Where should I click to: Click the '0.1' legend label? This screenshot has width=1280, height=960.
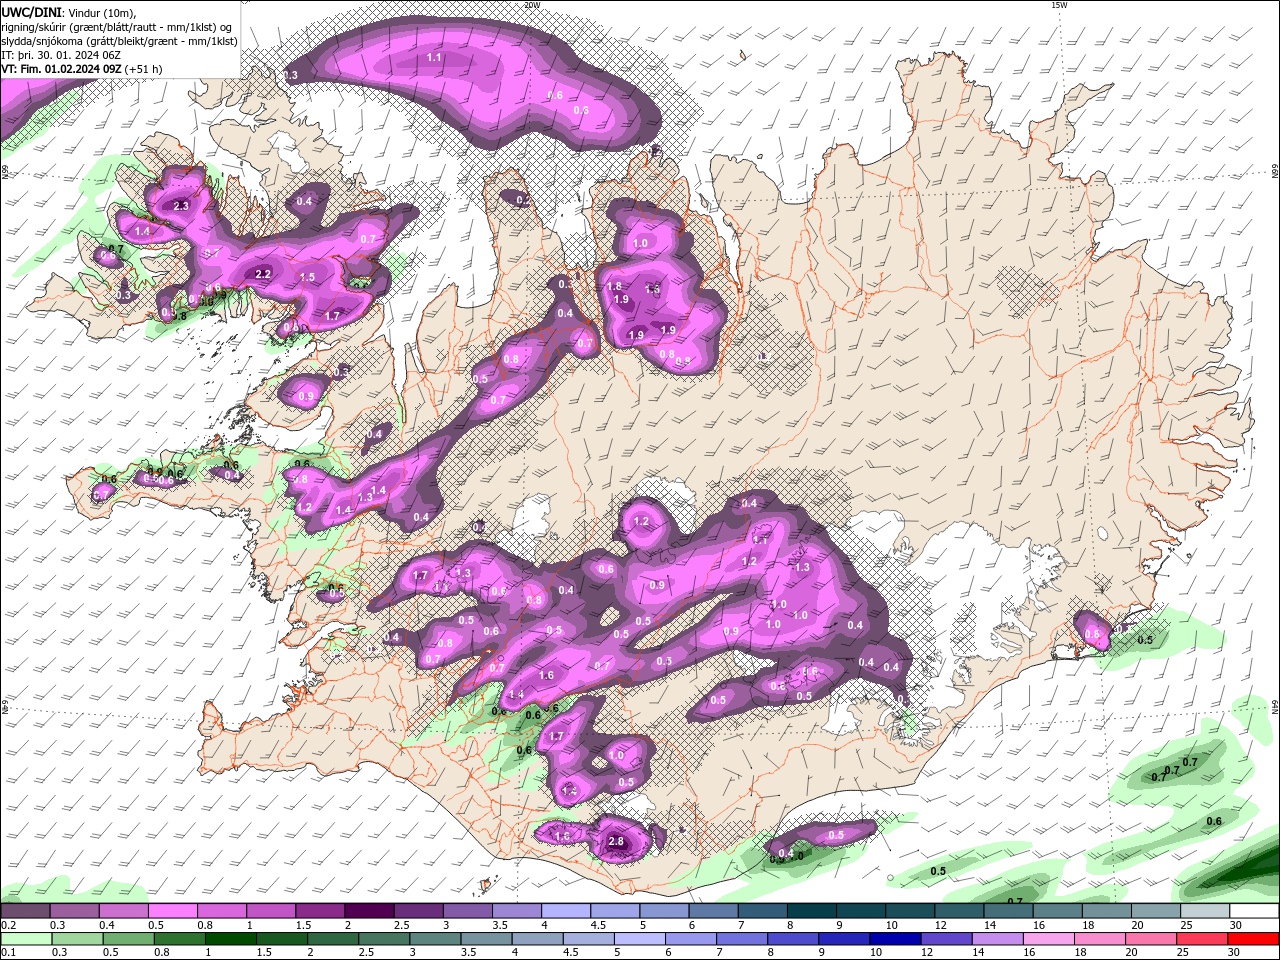(x=8, y=952)
